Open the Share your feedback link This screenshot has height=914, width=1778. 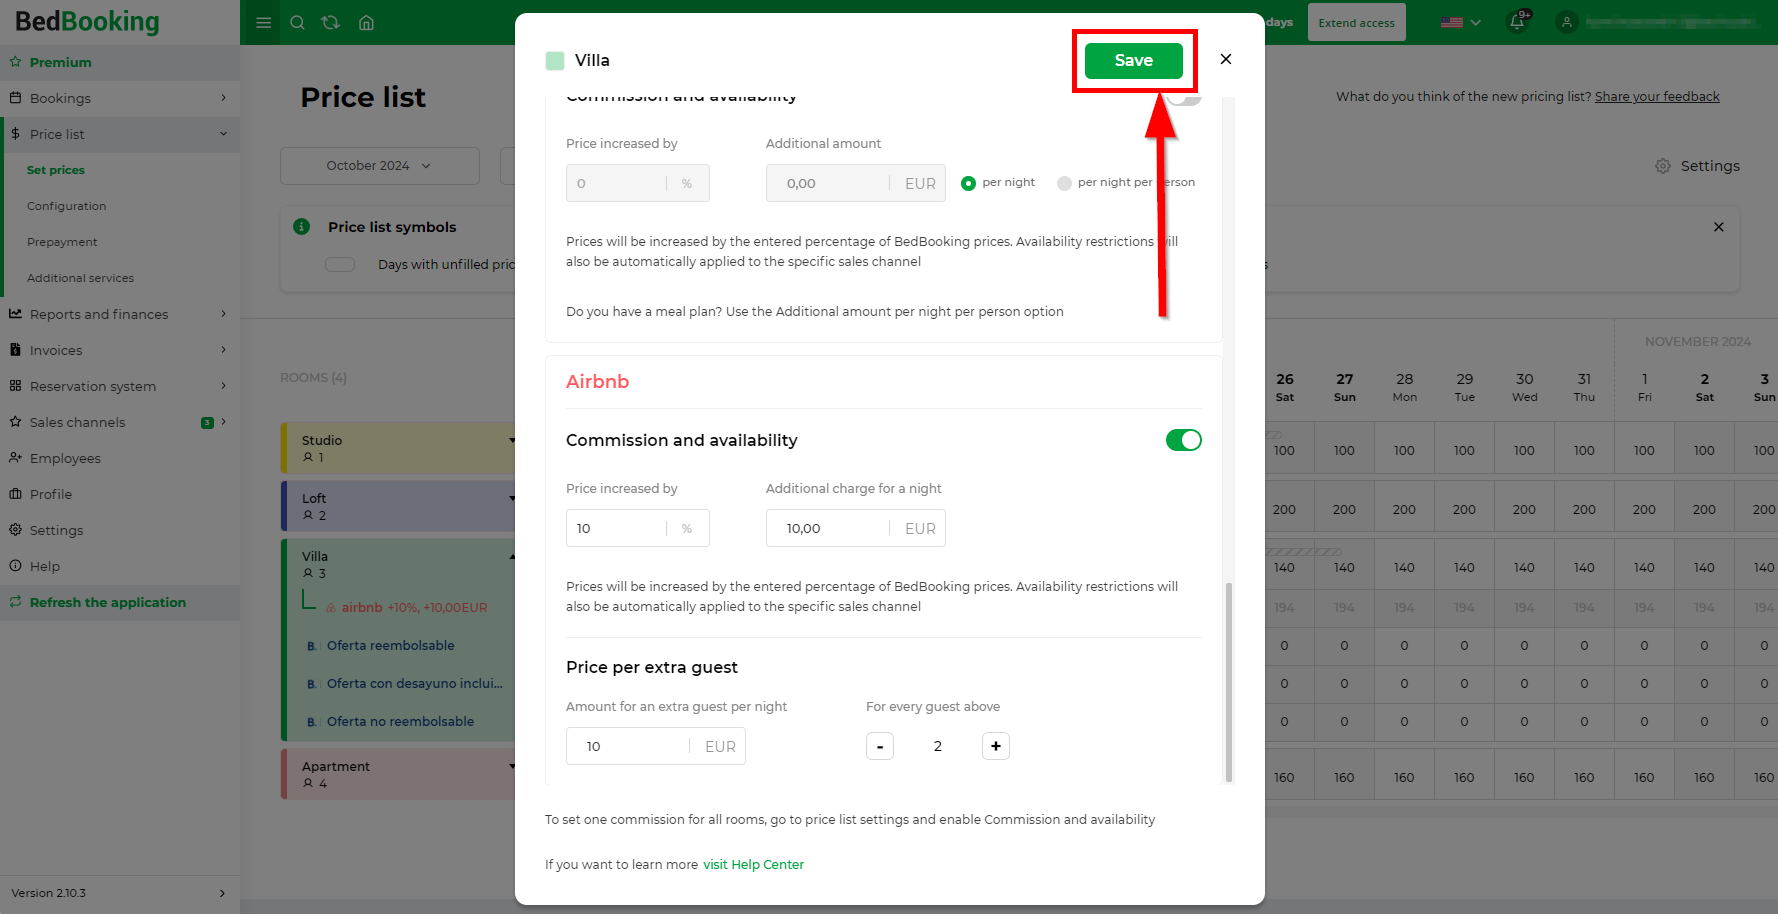pyautogui.click(x=1657, y=97)
